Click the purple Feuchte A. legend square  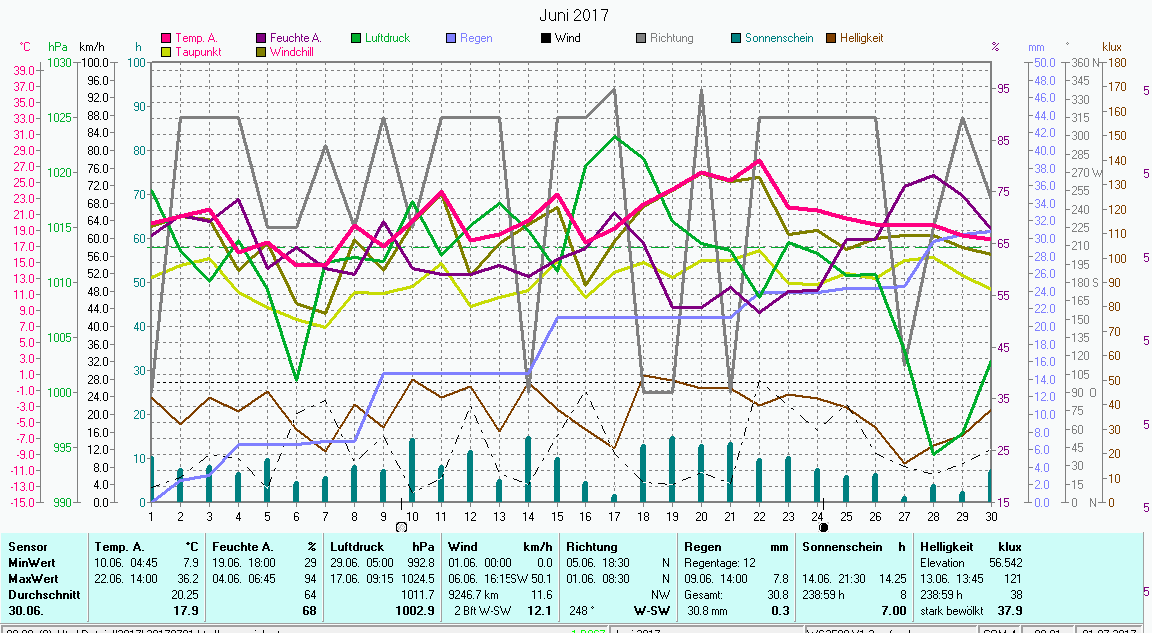(261, 39)
